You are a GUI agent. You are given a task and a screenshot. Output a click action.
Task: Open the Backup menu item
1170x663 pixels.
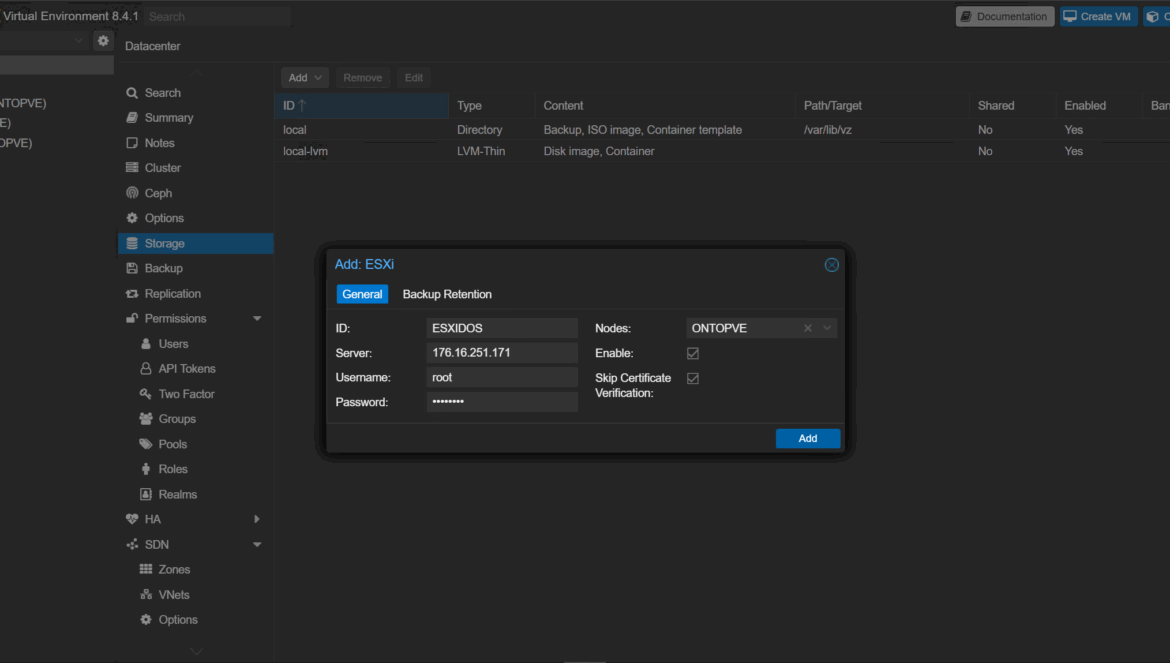[x=195, y=268]
